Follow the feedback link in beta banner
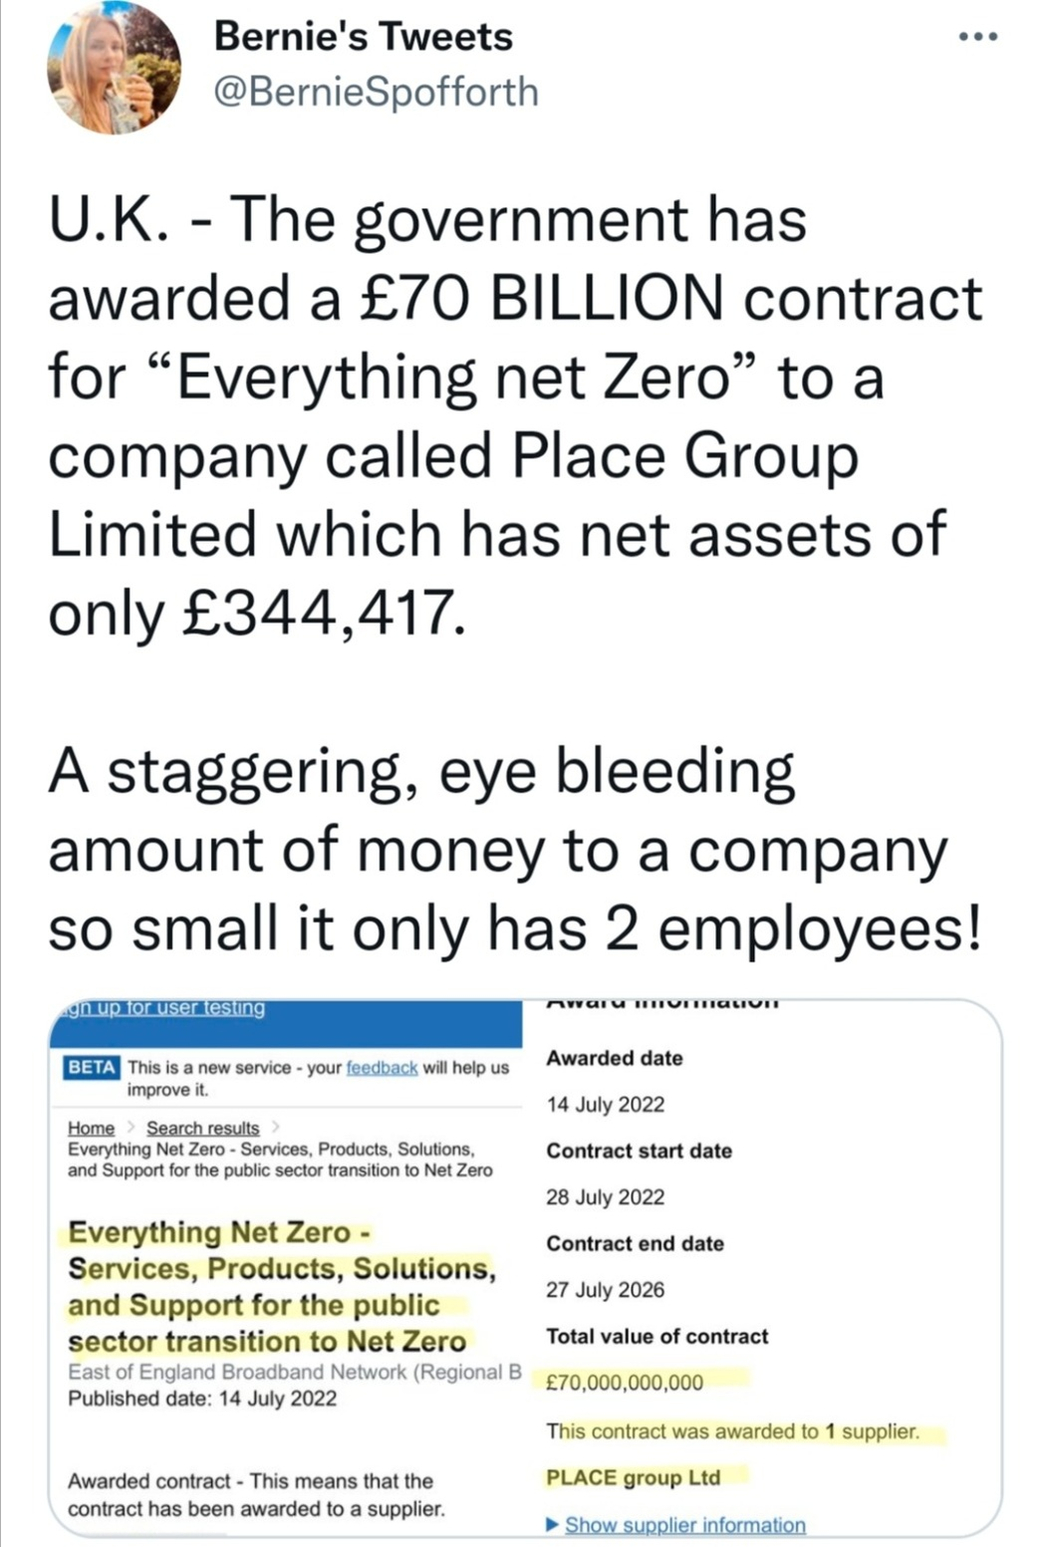Screen dimensions: 1050x1547 (381, 1068)
